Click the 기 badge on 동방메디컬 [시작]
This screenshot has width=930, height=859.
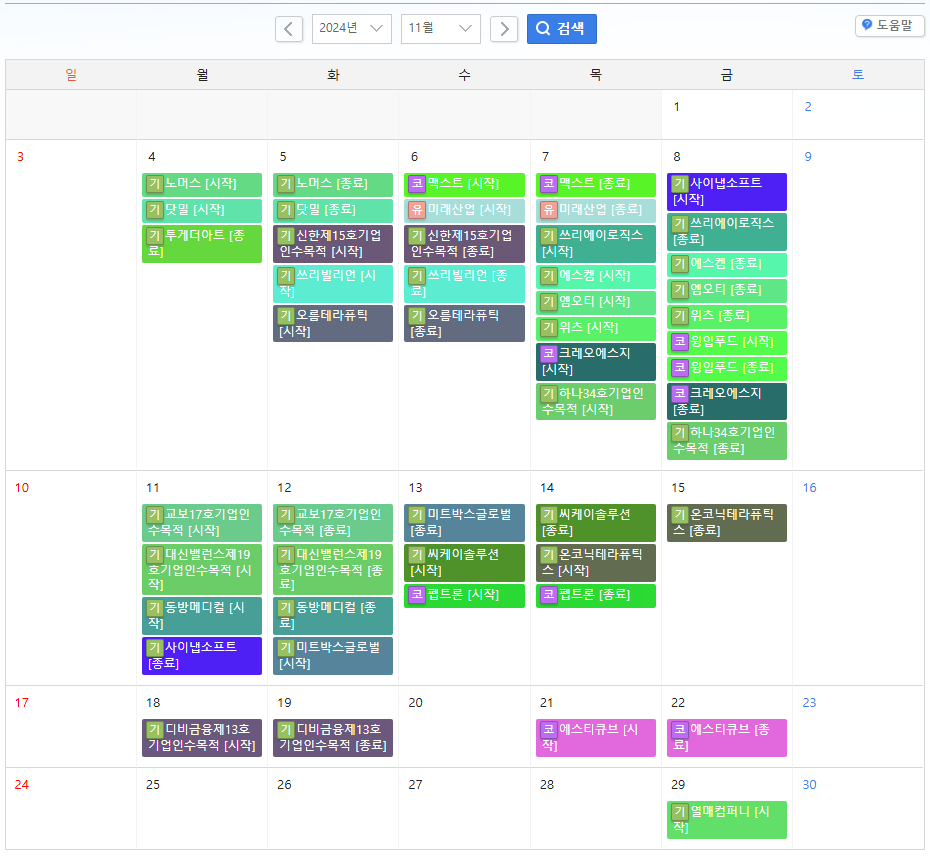(x=155, y=607)
